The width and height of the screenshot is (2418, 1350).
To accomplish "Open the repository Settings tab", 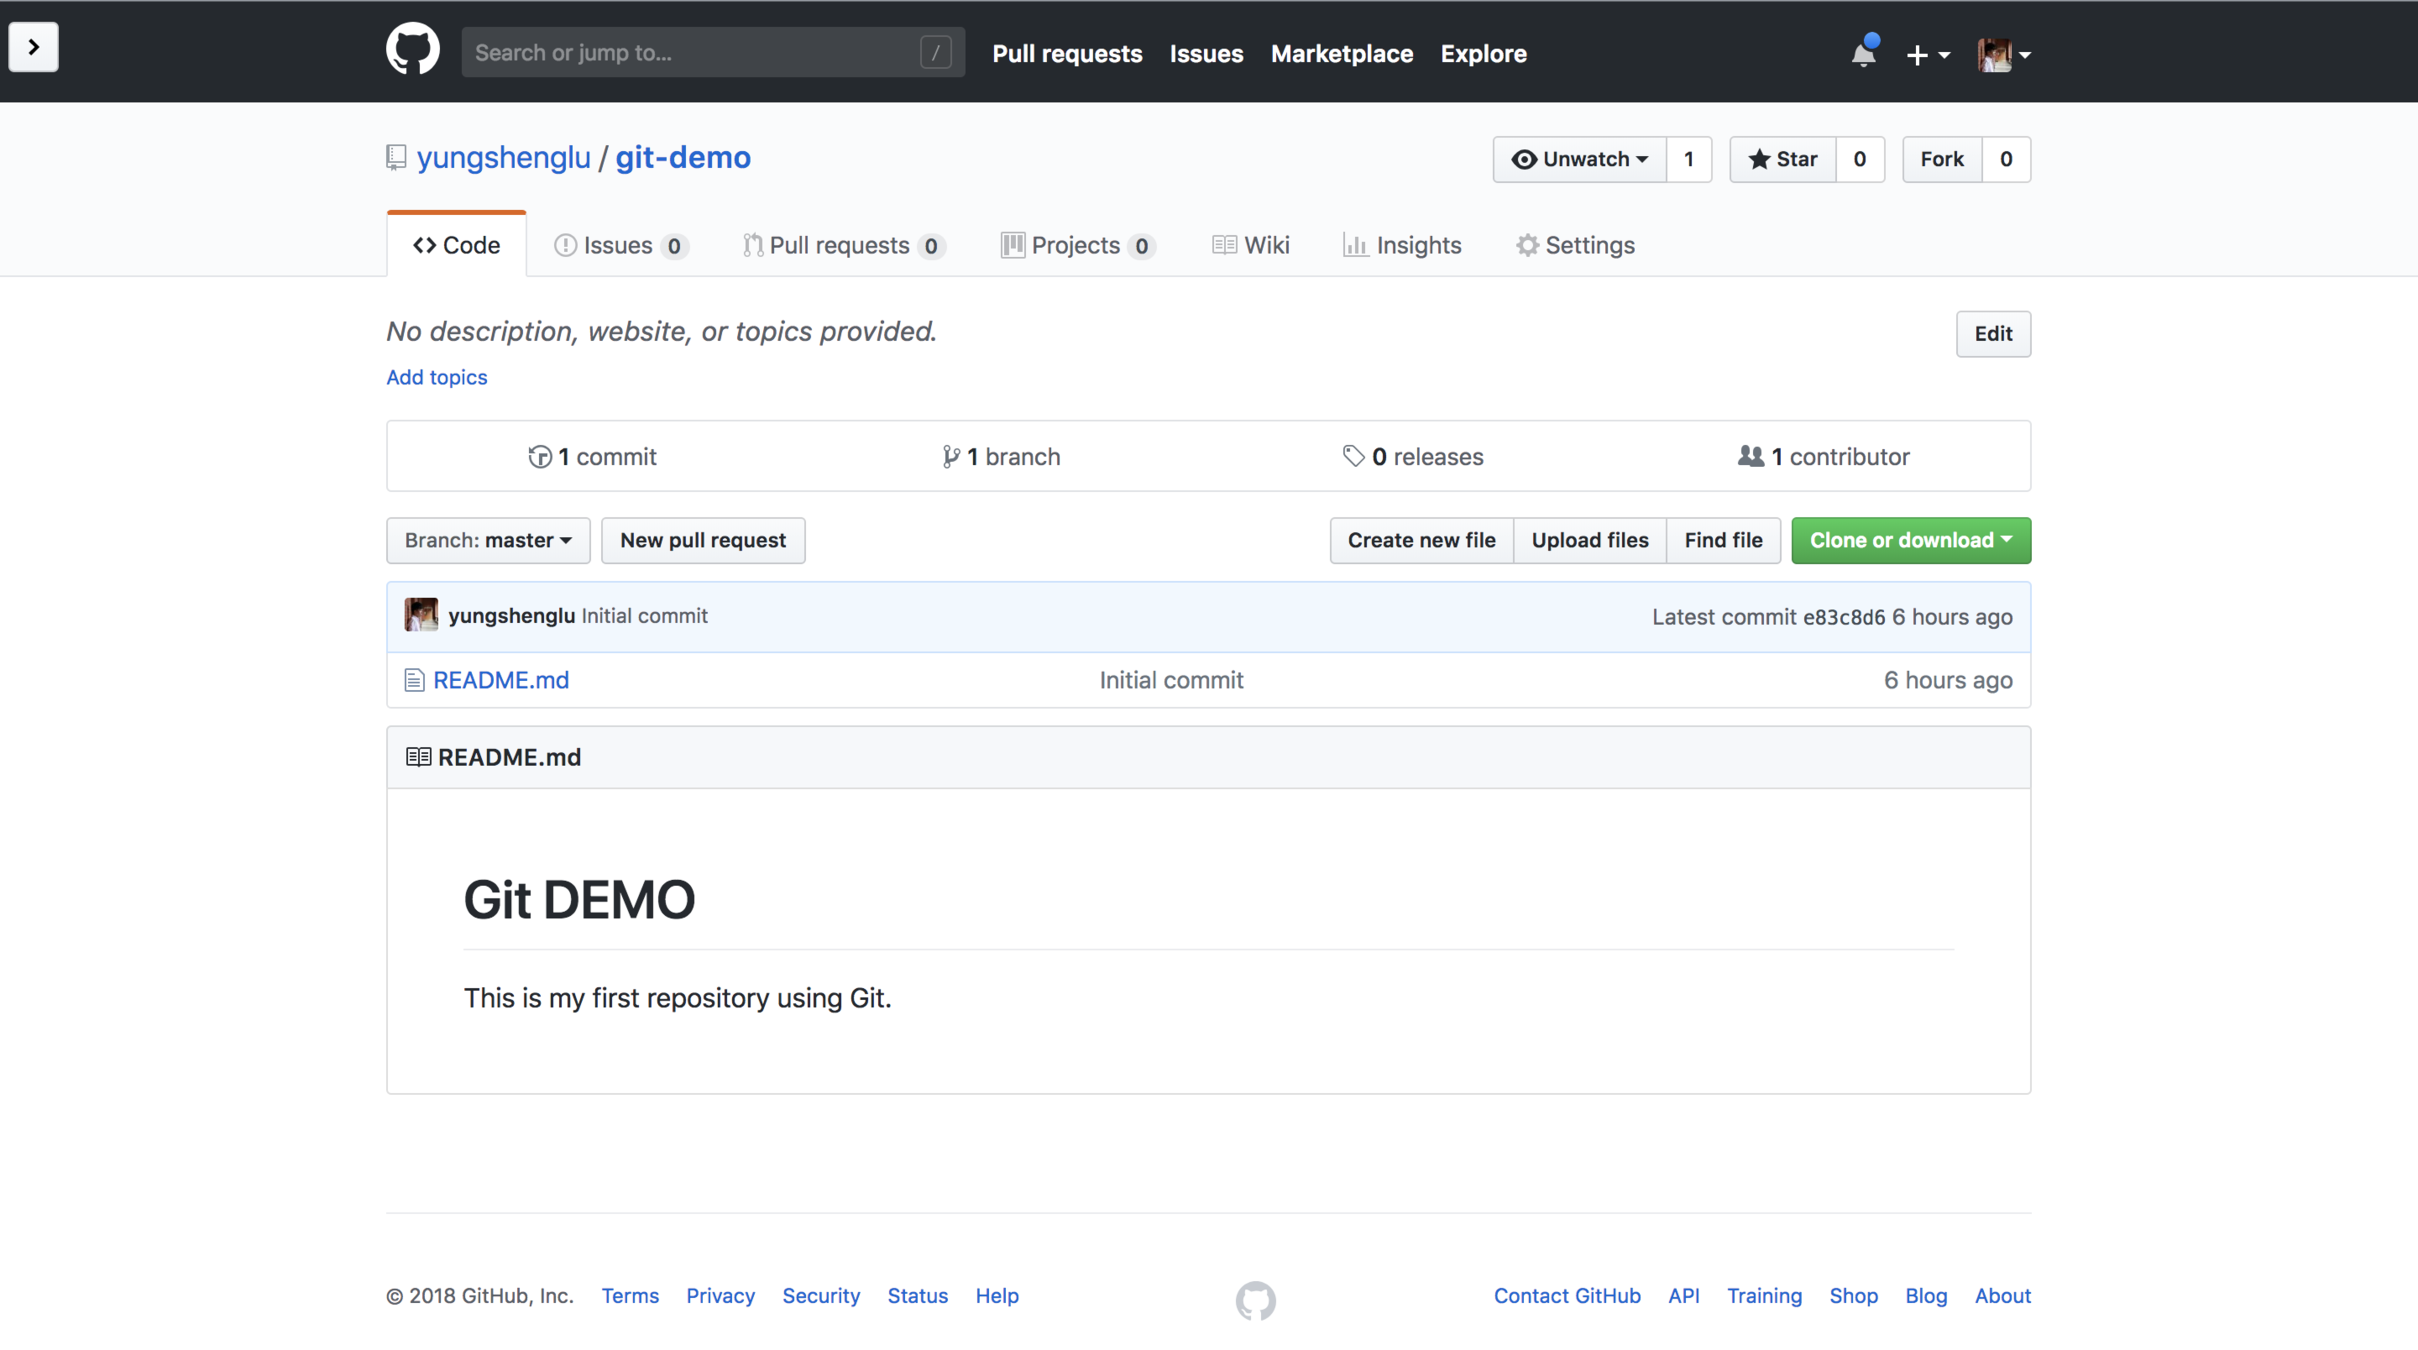I will pyautogui.click(x=1575, y=245).
